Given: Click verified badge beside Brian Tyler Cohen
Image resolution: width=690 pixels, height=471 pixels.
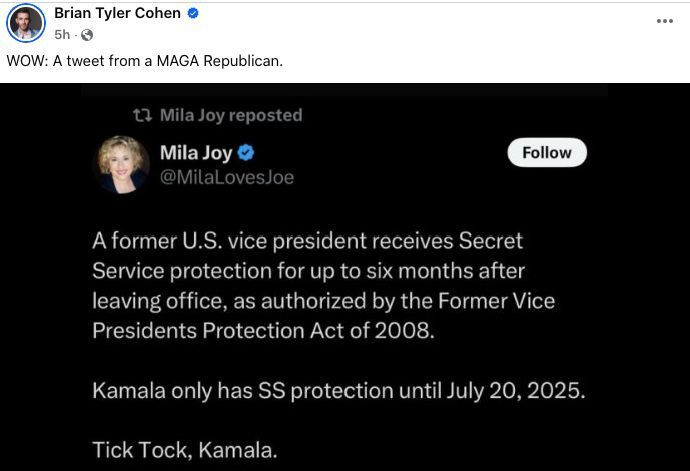Looking at the screenshot, I should pos(193,14).
